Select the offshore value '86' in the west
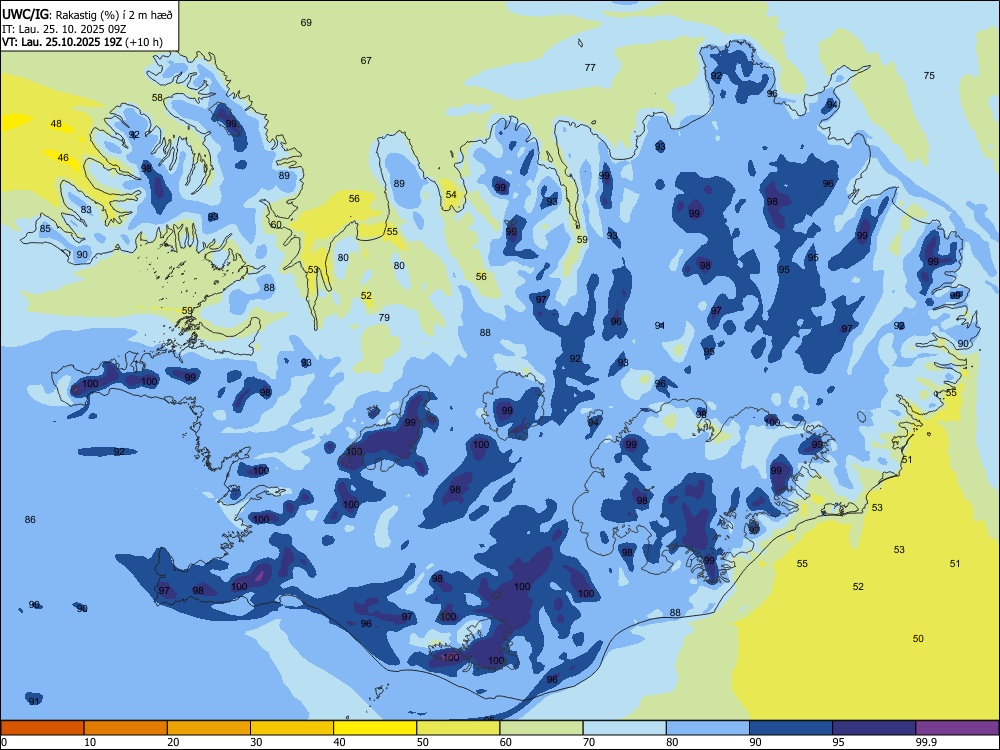This screenshot has width=1000, height=750. [x=30, y=520]
